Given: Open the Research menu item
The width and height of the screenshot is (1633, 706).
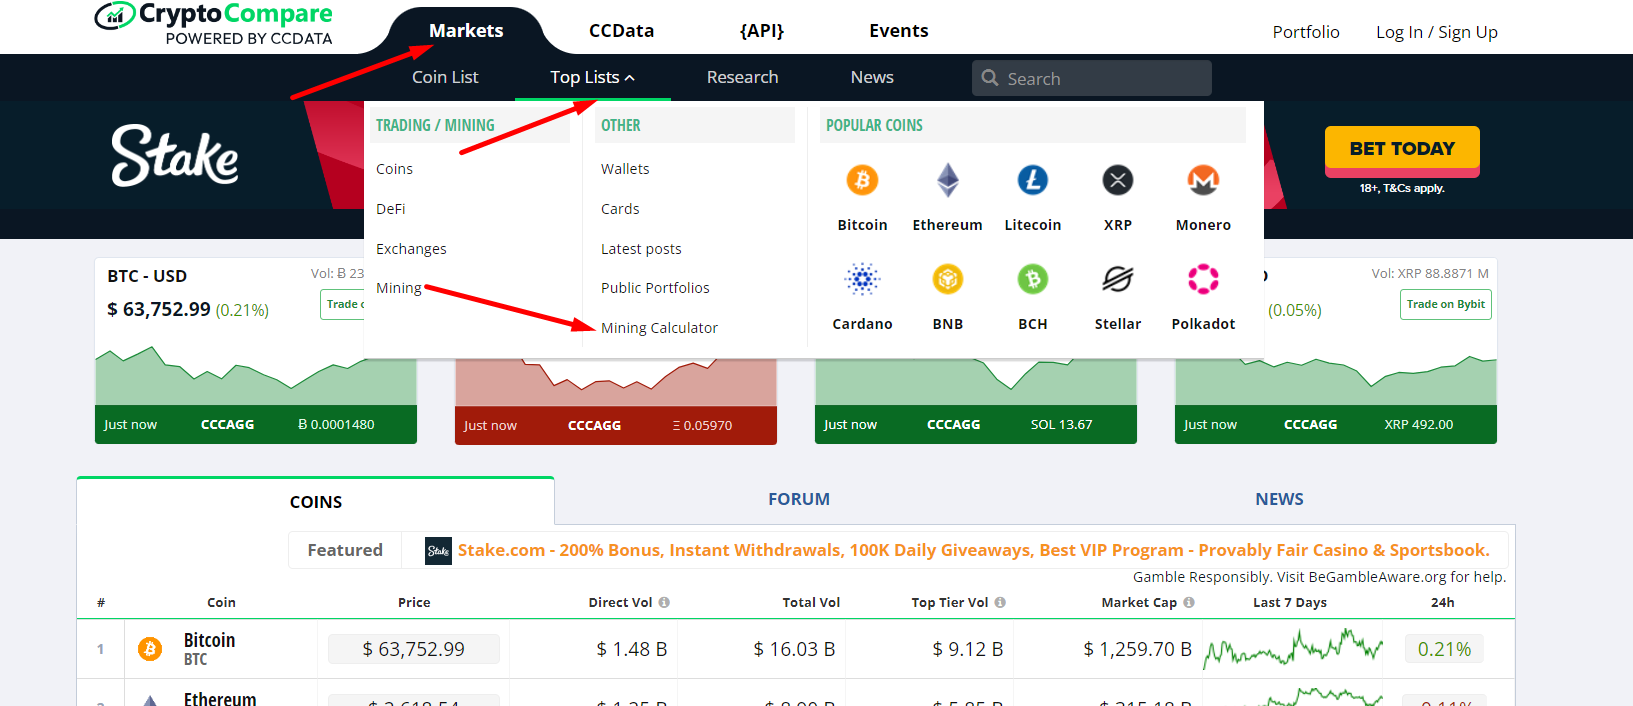Looking at the screenshot, I should point(742,77).
